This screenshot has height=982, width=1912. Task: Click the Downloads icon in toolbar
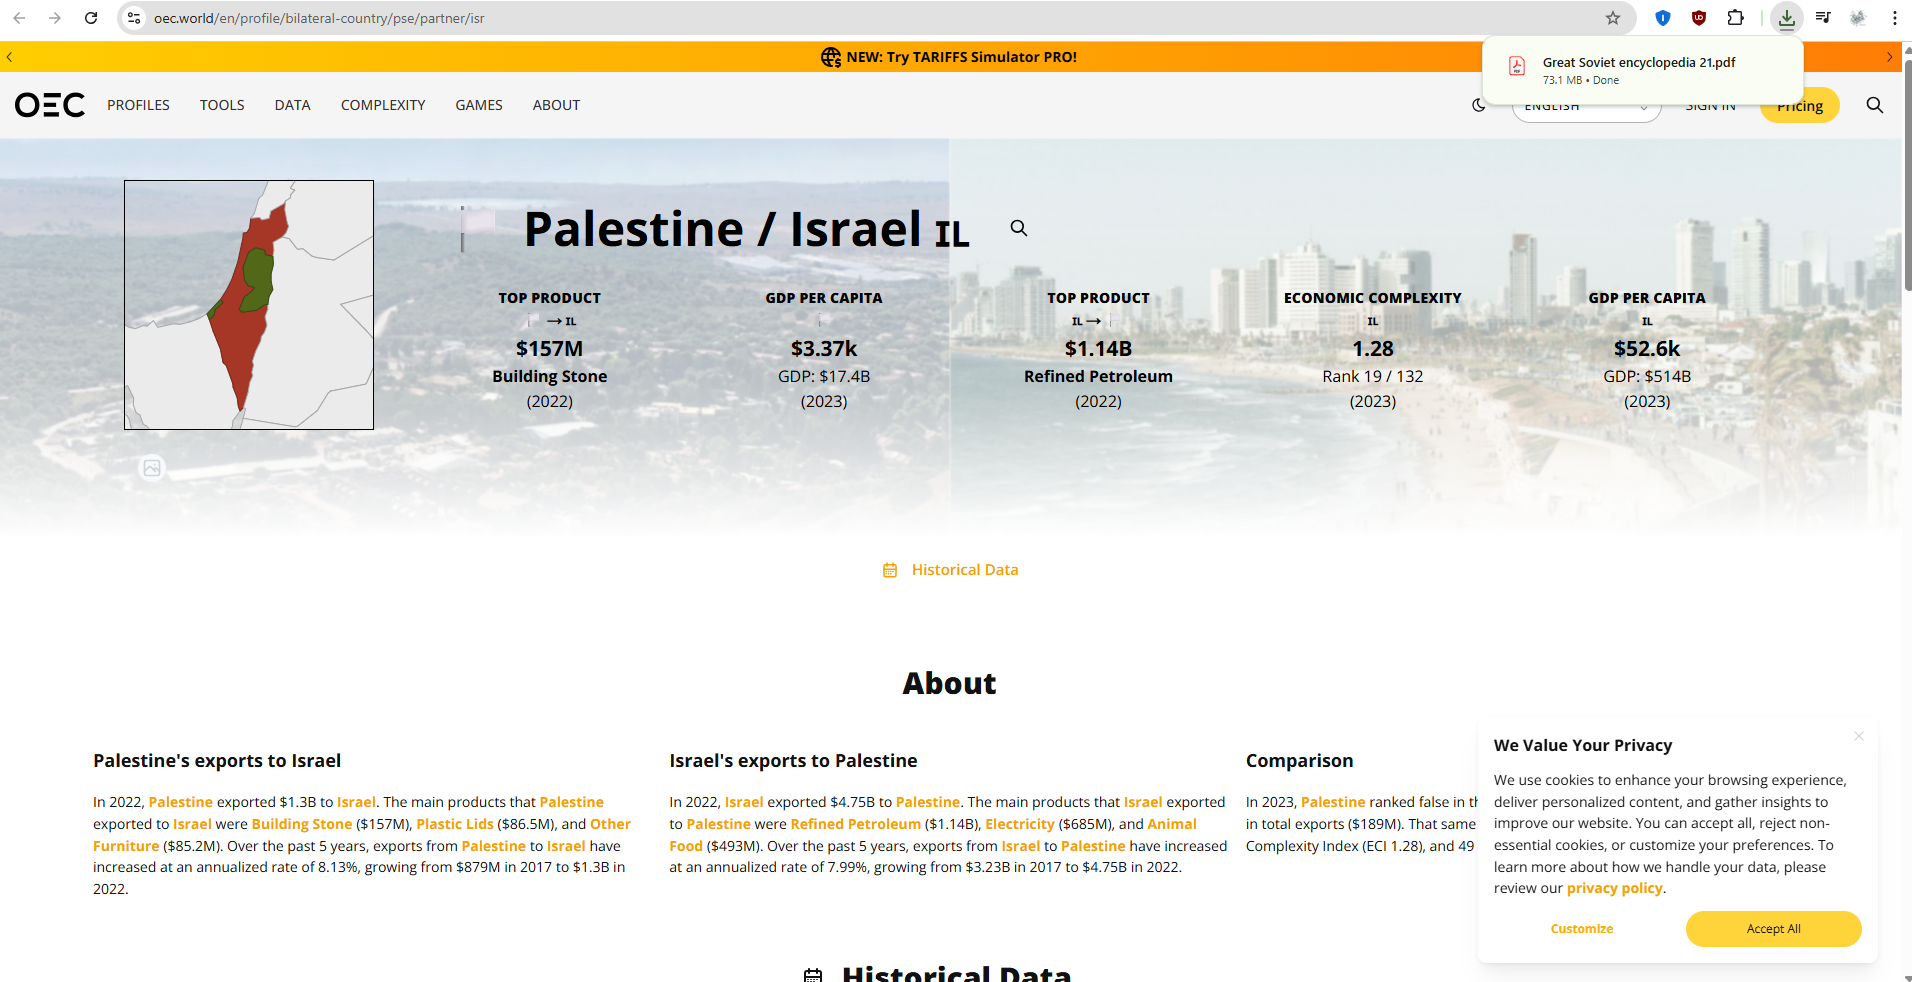pyautogui.click(x=1787, y=18)
